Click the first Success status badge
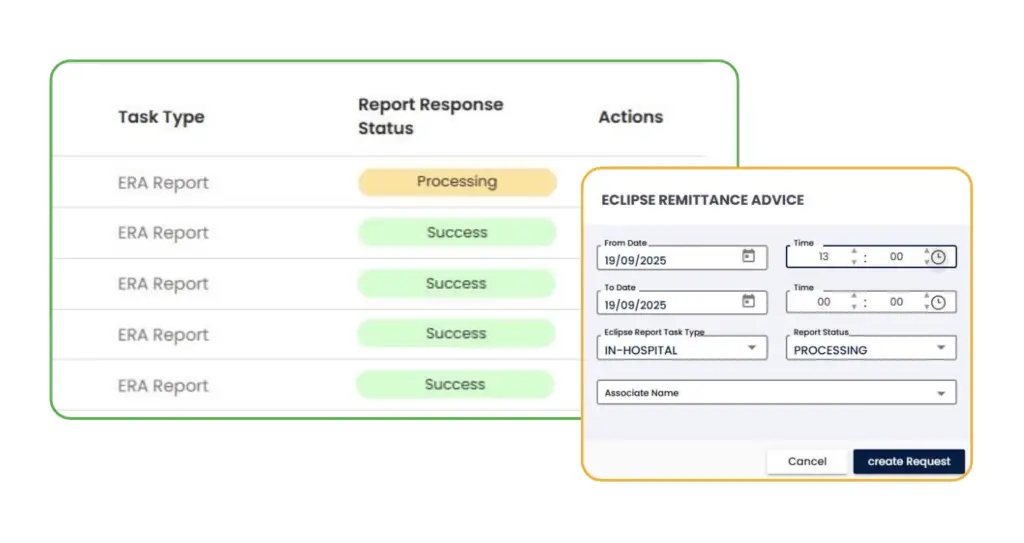The height and width of the screenshot is (543, 1024). [457, 233]
